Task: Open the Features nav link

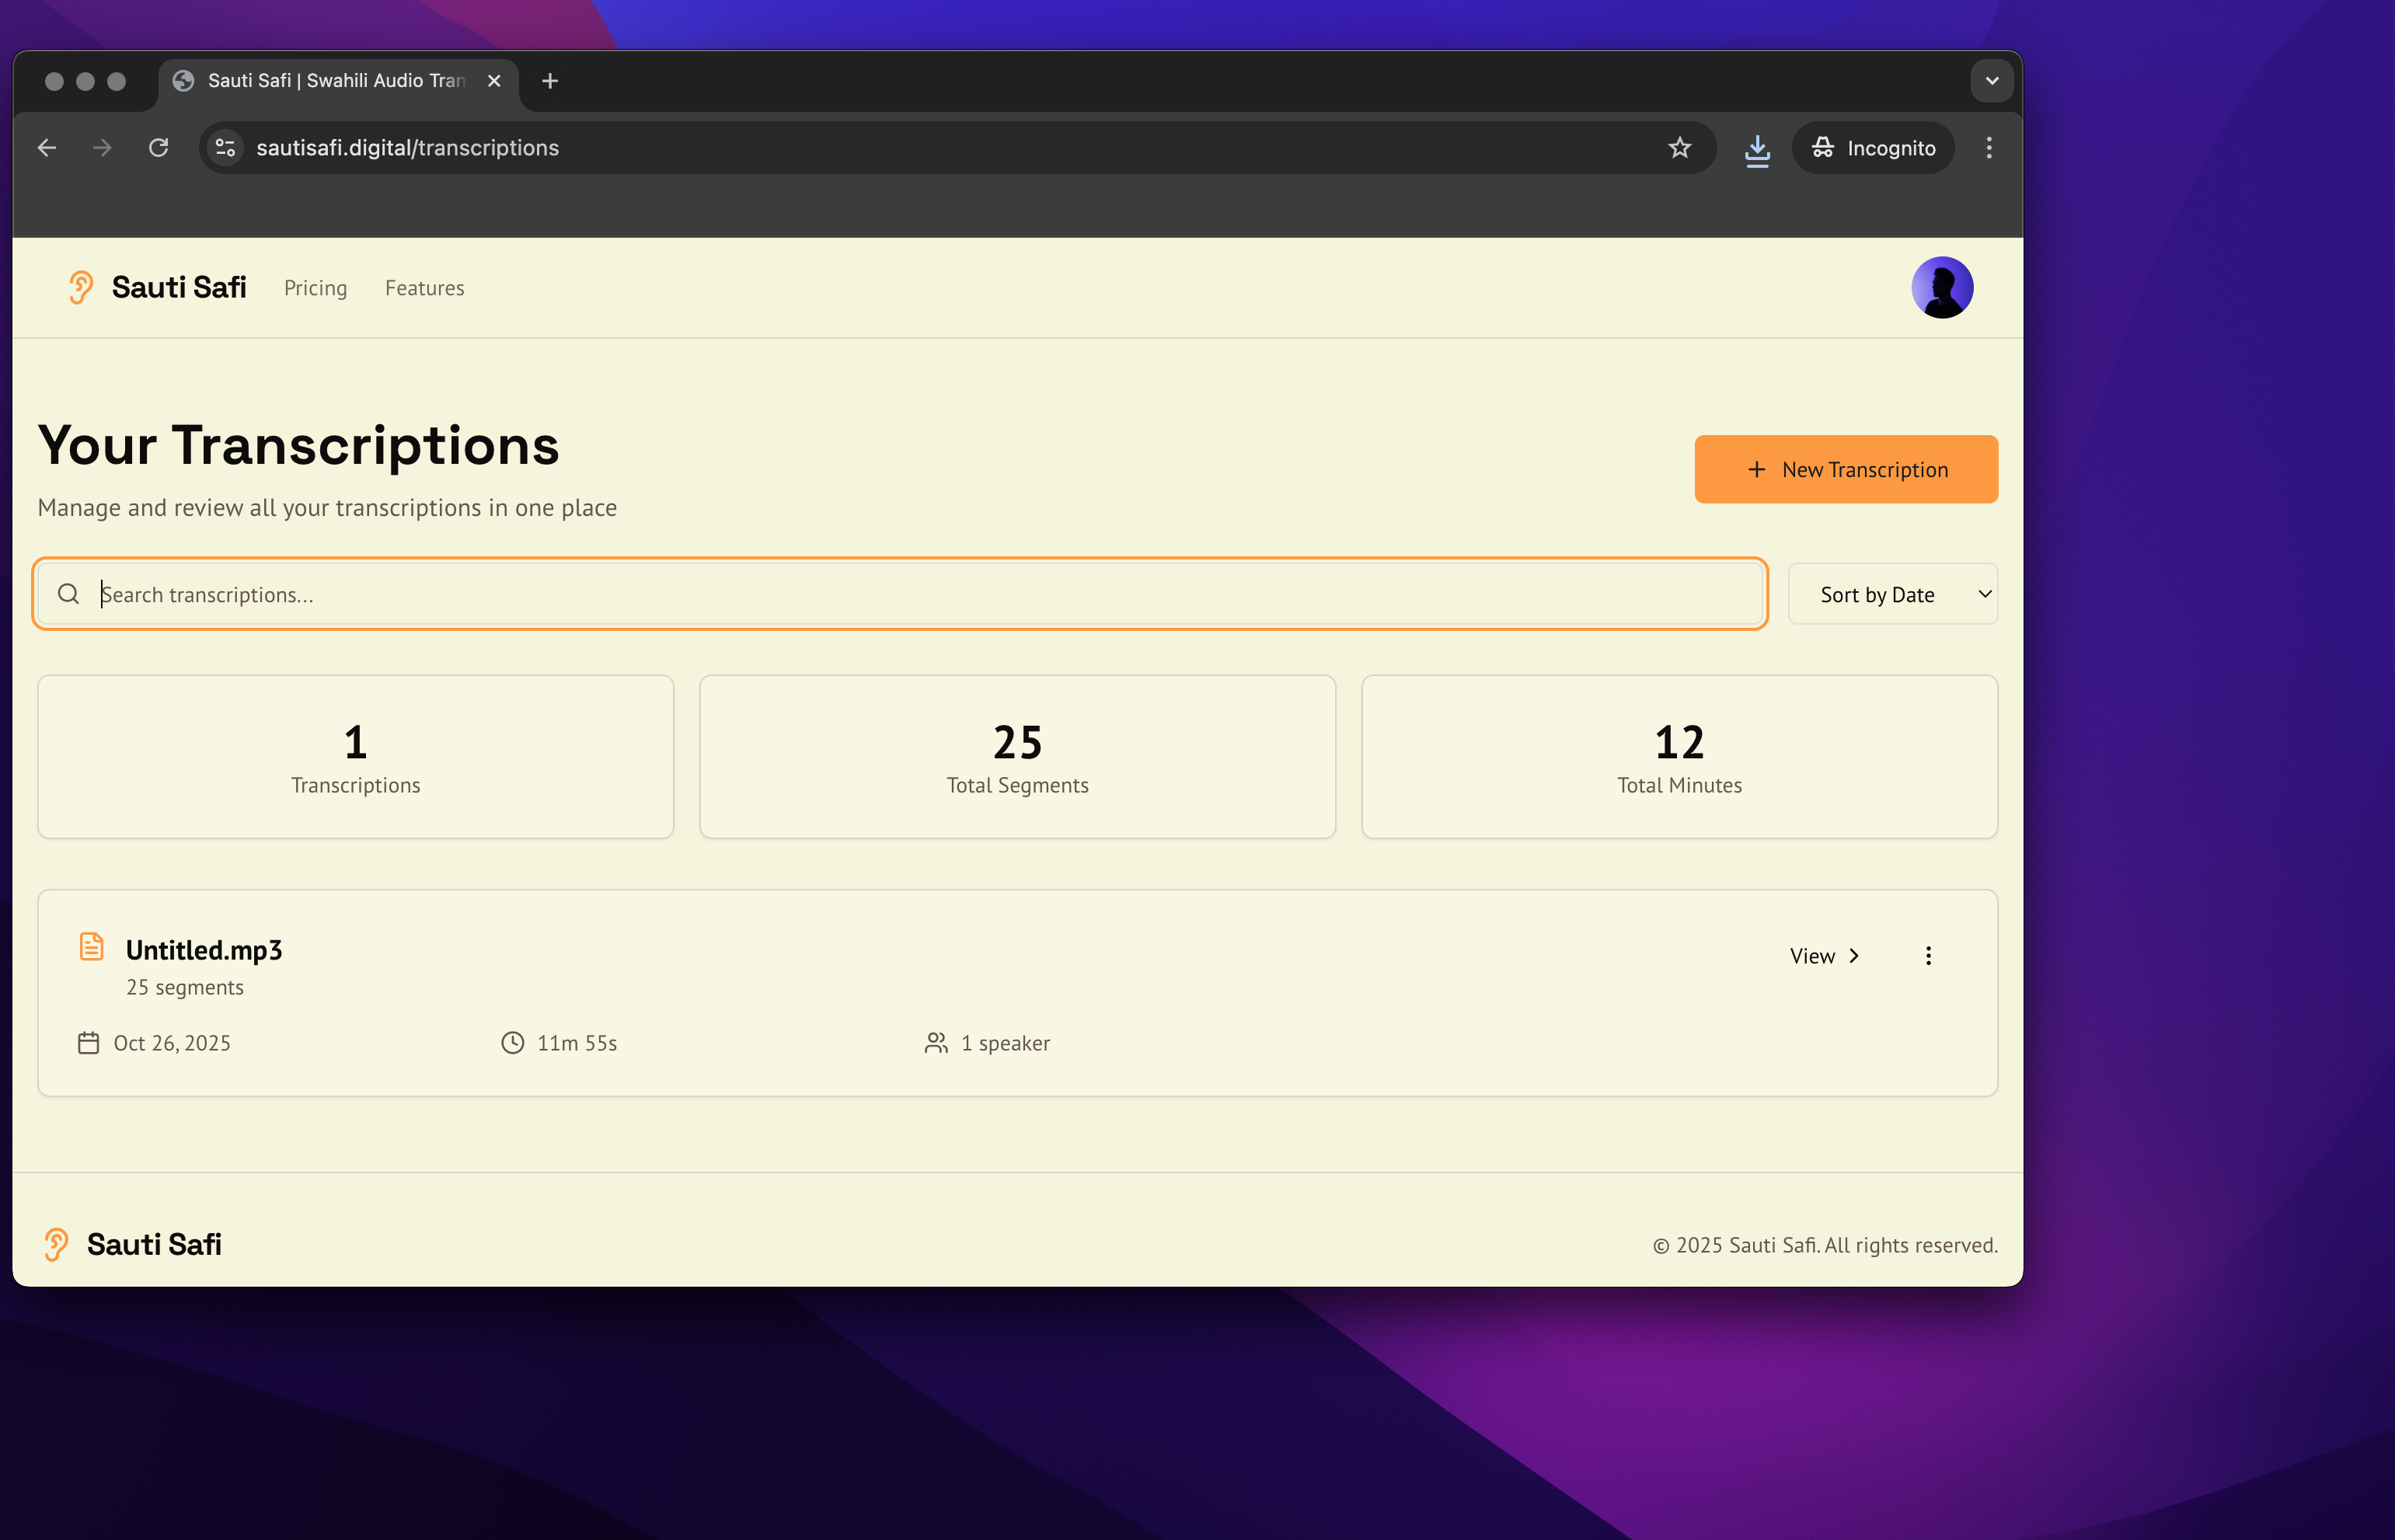Action: tap(424, 288)
